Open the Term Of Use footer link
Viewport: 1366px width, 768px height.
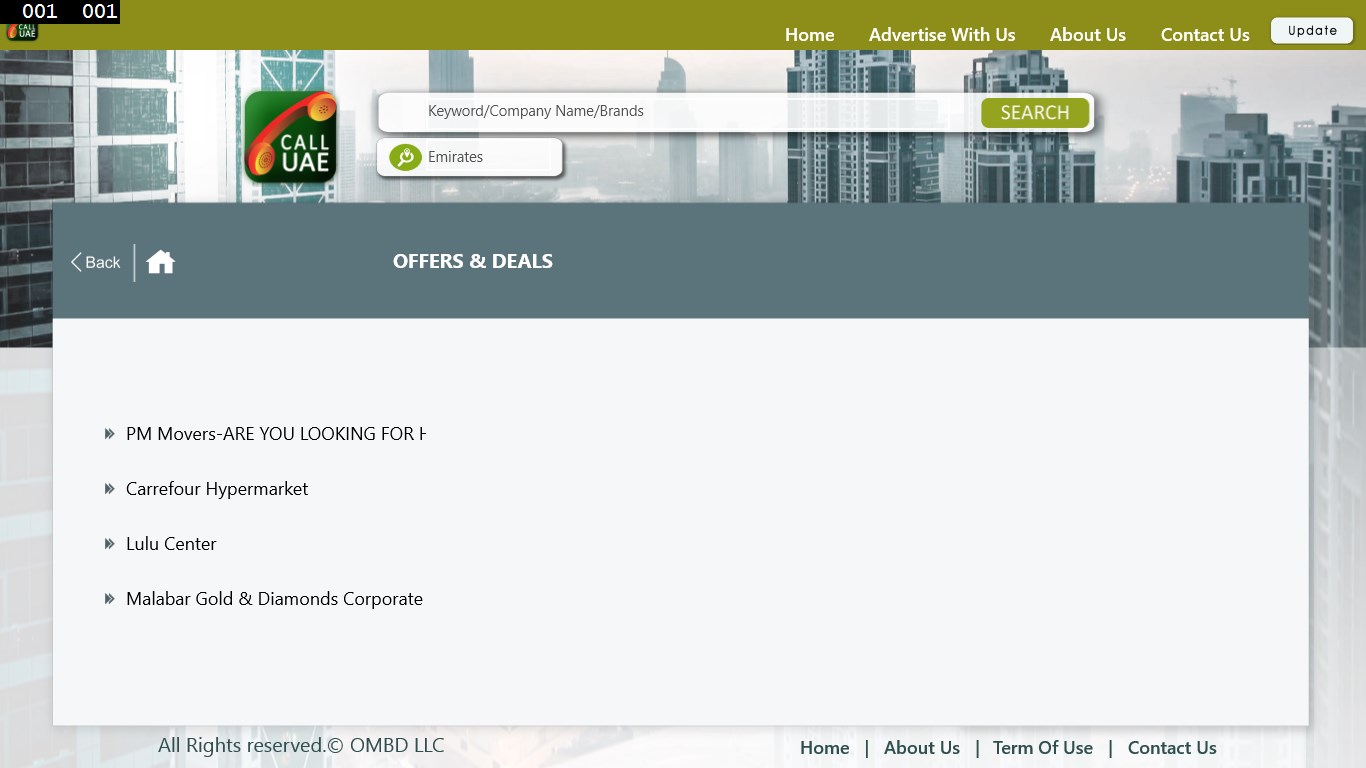click(1043, 747)
